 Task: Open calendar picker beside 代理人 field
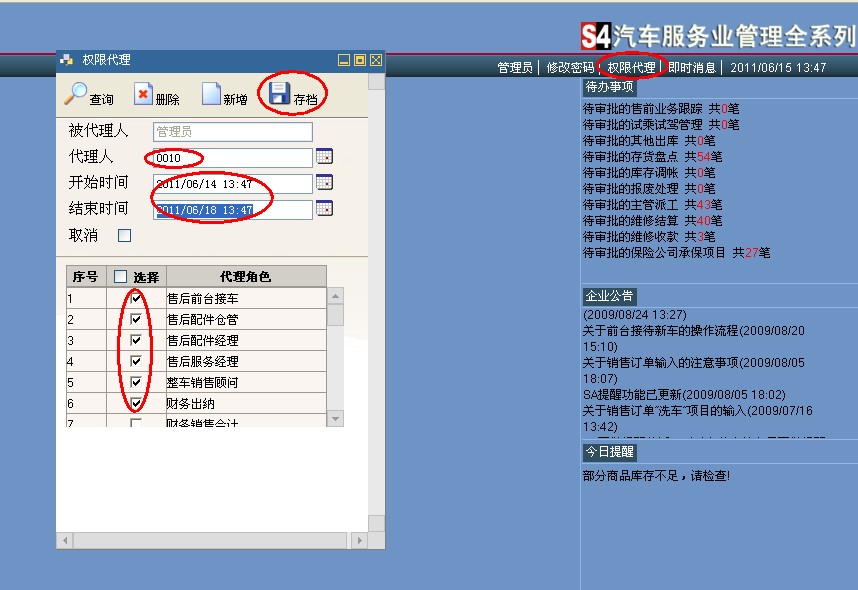coord(324,157)
